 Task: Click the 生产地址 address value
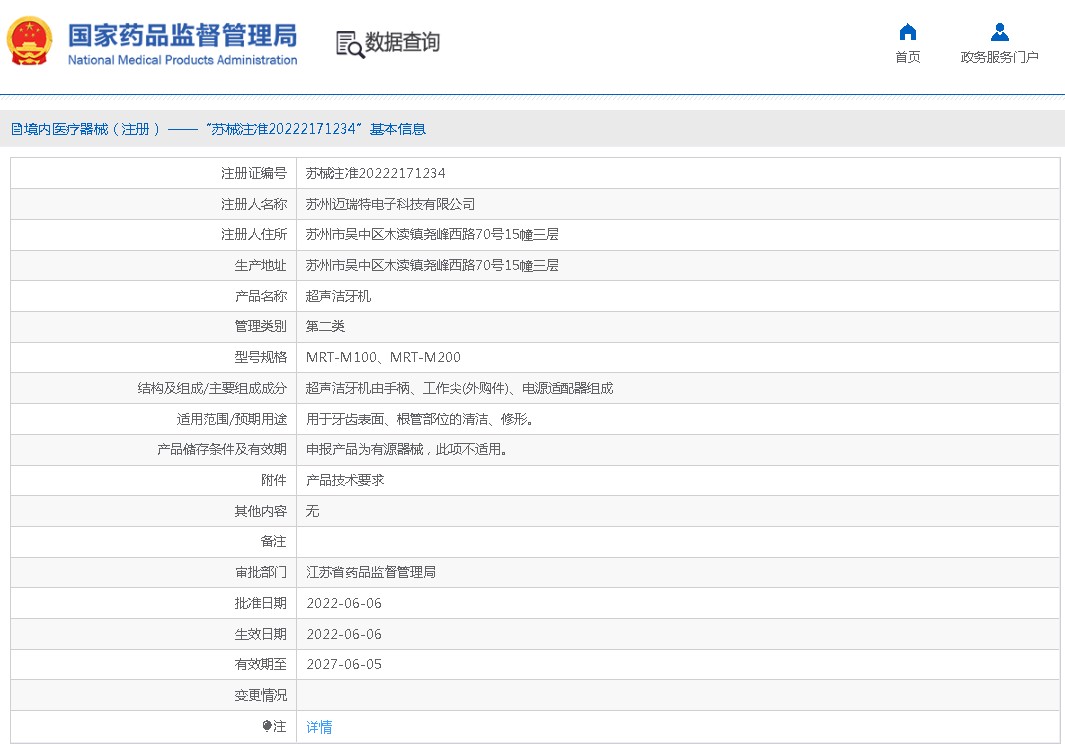point(432,265)
